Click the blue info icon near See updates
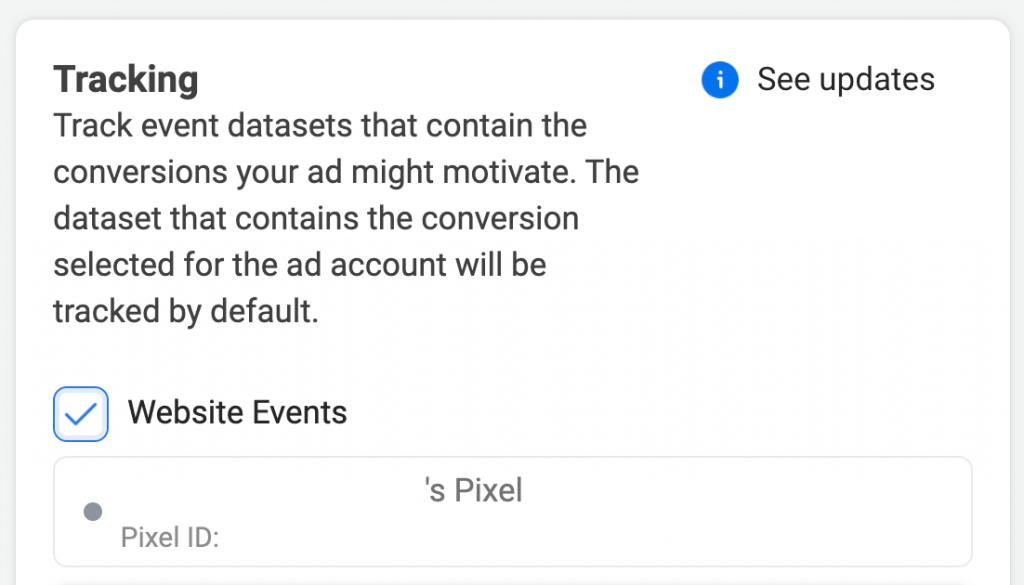Screen dimensions: 1024x585 (720, 80)
